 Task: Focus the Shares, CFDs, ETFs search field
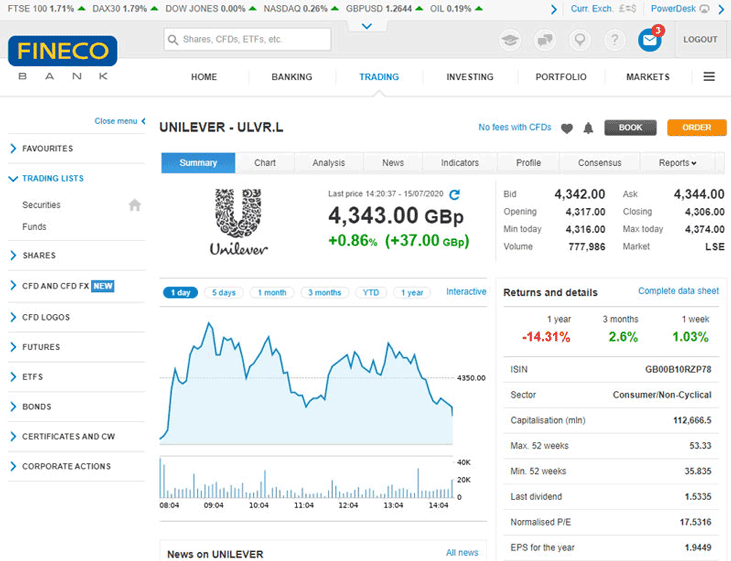point(248,40)
